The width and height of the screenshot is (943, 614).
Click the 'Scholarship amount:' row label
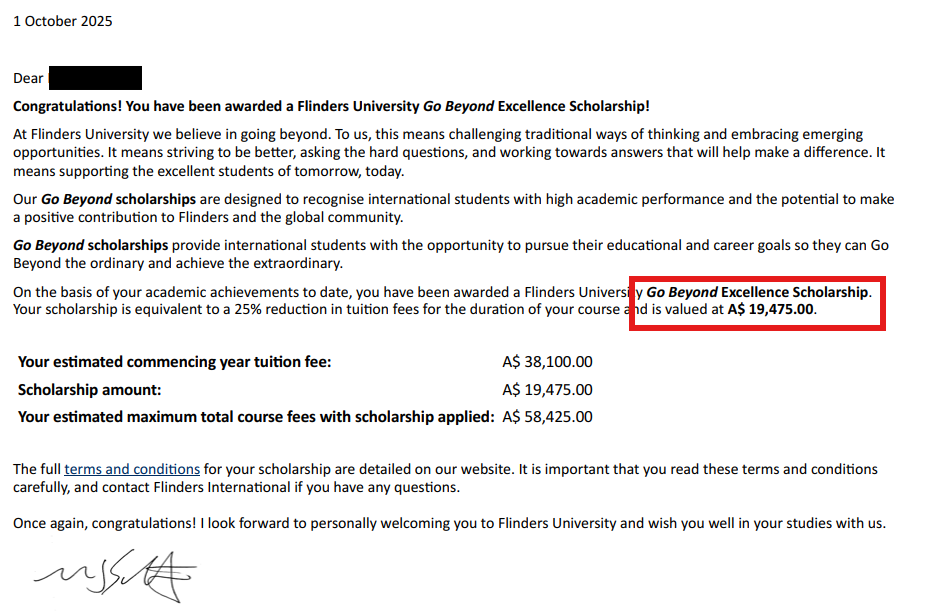[90, 390]
